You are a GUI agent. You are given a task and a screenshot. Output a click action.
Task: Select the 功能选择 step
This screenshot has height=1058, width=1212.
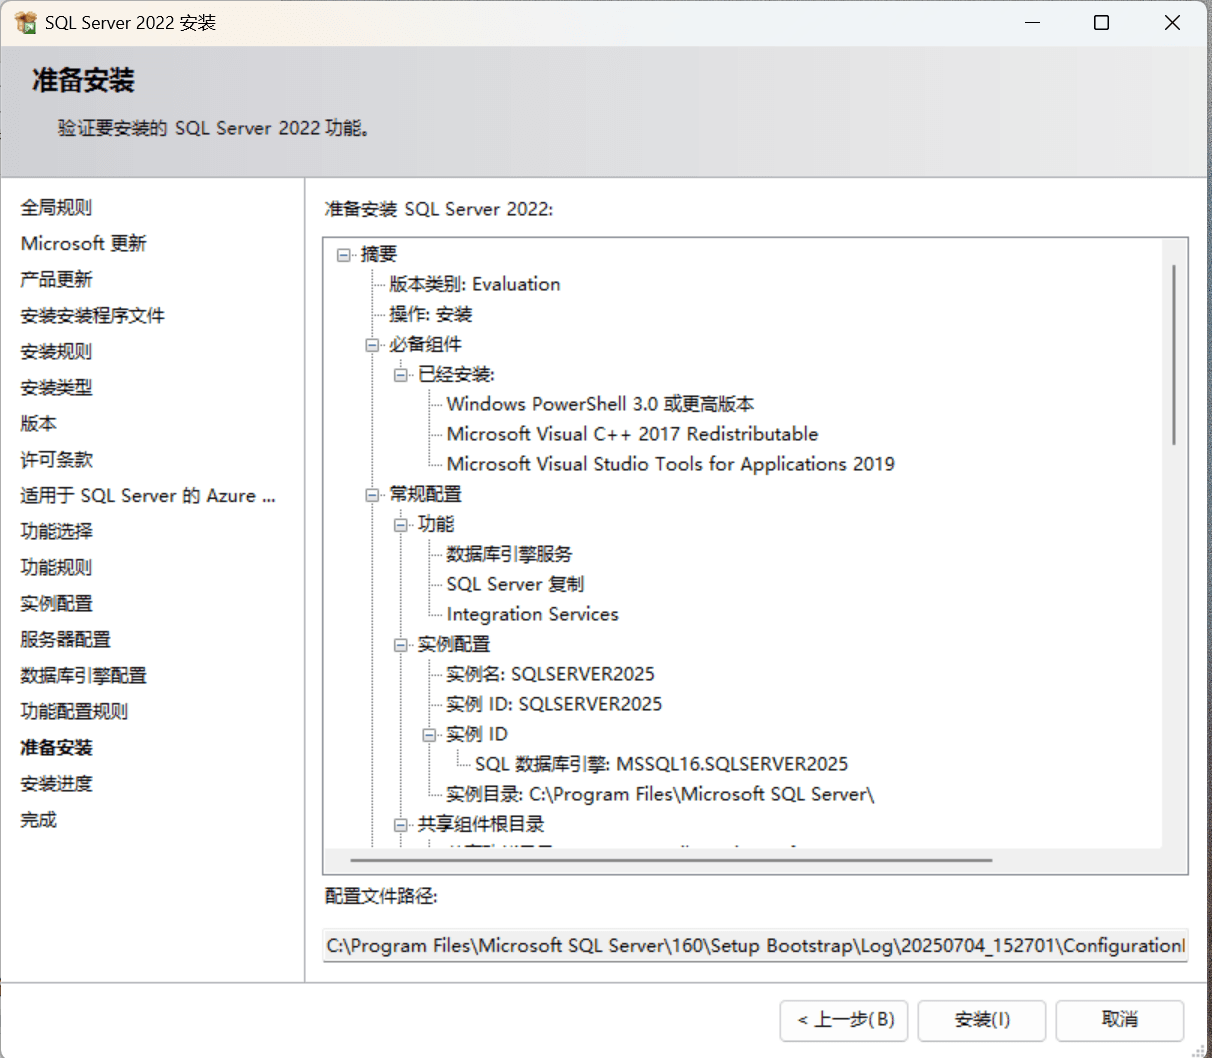56,531
